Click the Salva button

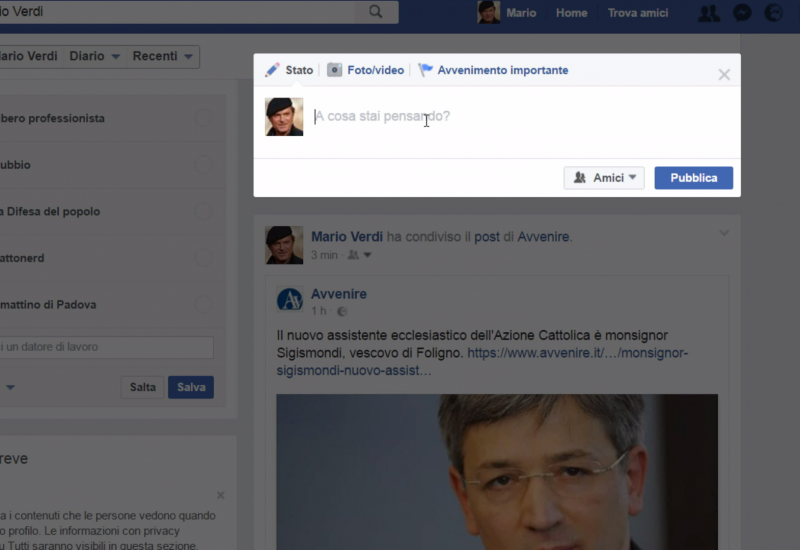pyautogui.click(x=191, y=387)
